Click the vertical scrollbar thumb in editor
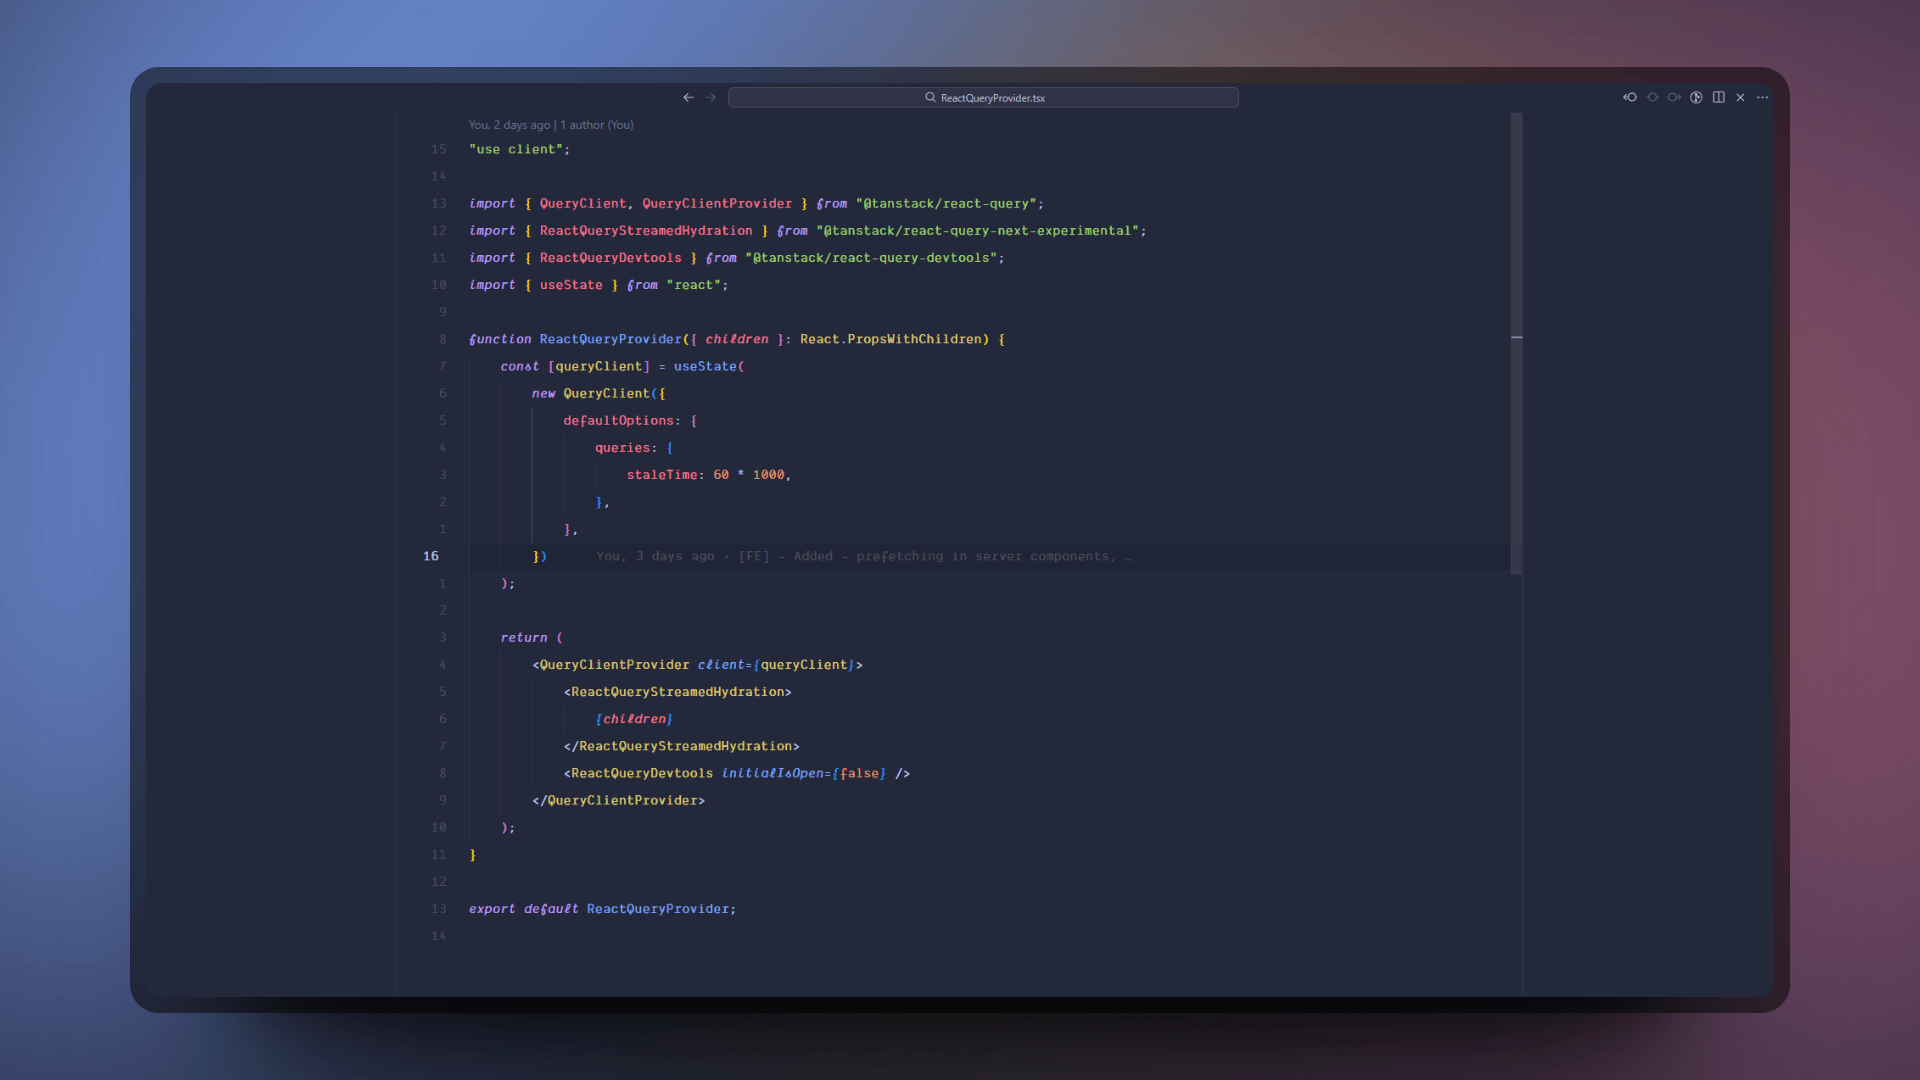The width and height of the screenshot is (1920, 1080). tap(1516, 340)
